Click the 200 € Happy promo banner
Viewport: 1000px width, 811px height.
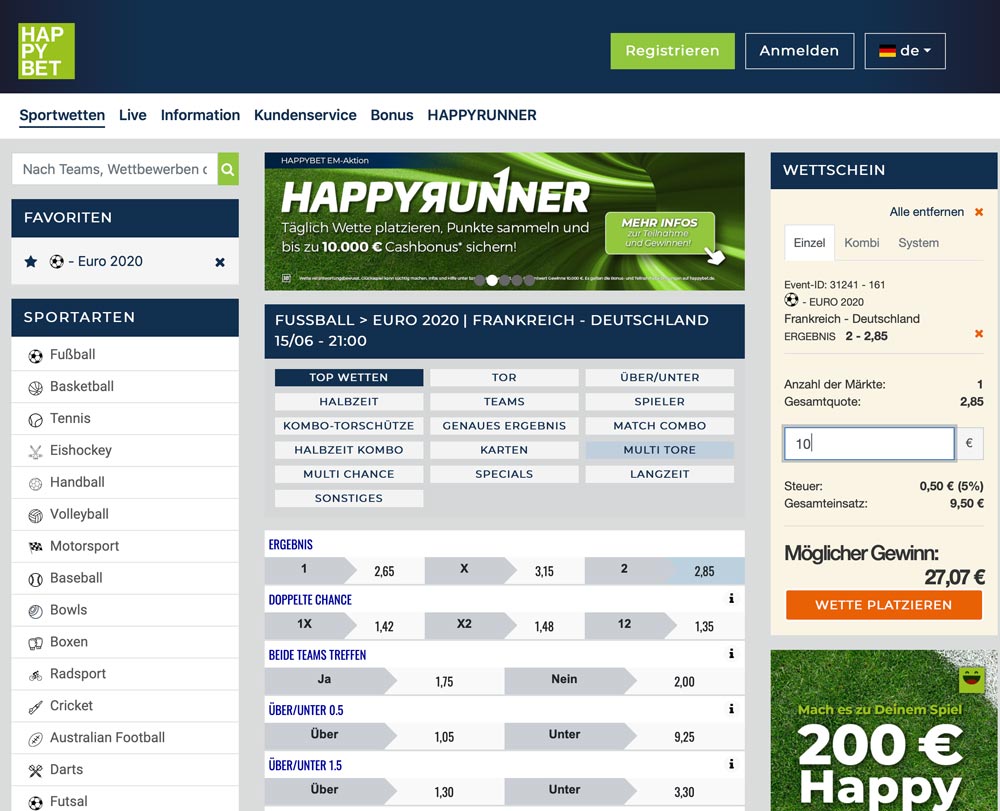[883, 730]
